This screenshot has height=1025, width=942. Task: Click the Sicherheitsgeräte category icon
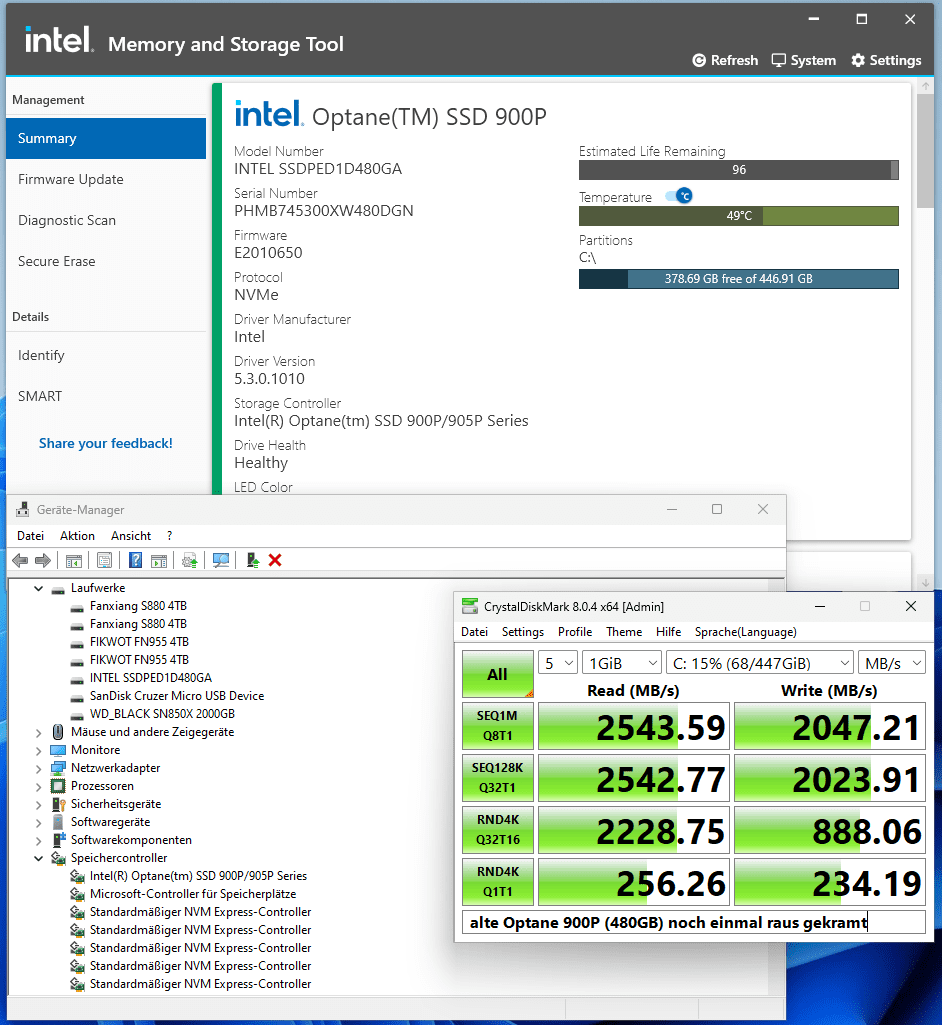pyautogui.click(x=58, y=804)
